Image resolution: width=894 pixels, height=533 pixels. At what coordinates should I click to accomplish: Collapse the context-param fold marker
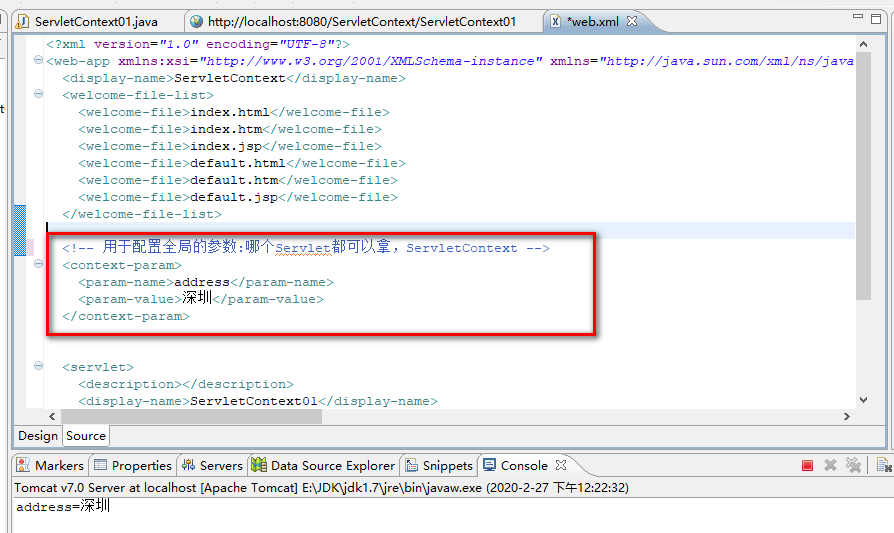pyautogui.click(x=38, y=264)
